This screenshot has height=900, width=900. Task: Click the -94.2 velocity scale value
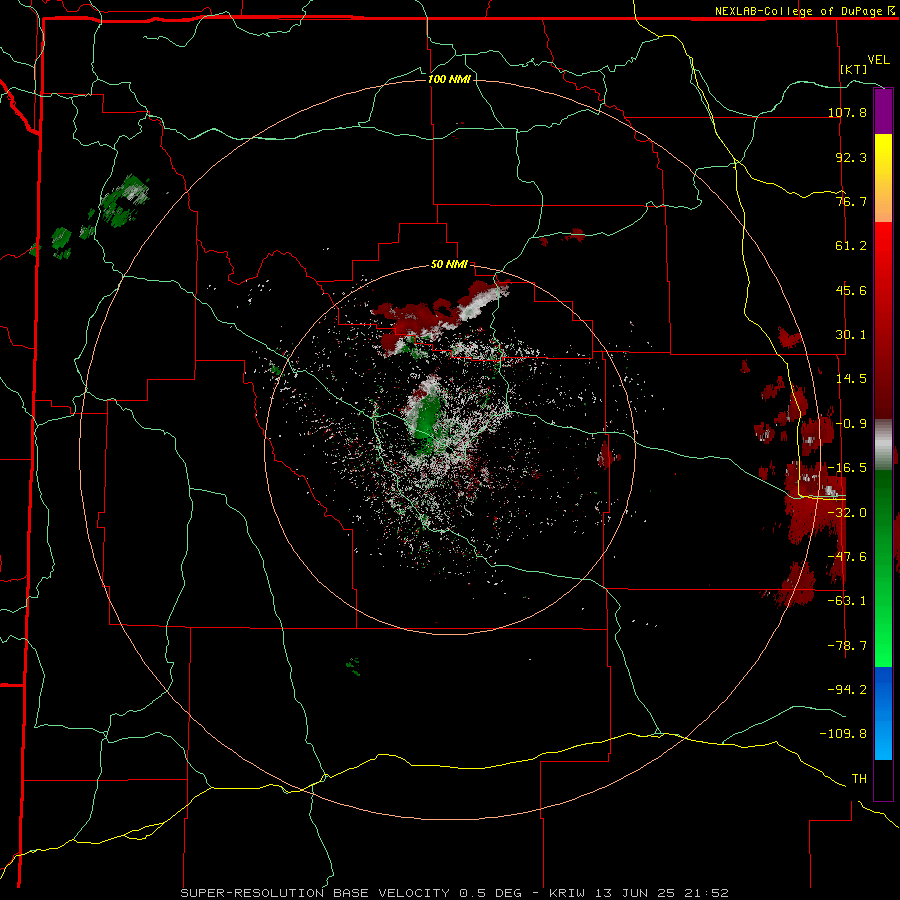point(847,690)
